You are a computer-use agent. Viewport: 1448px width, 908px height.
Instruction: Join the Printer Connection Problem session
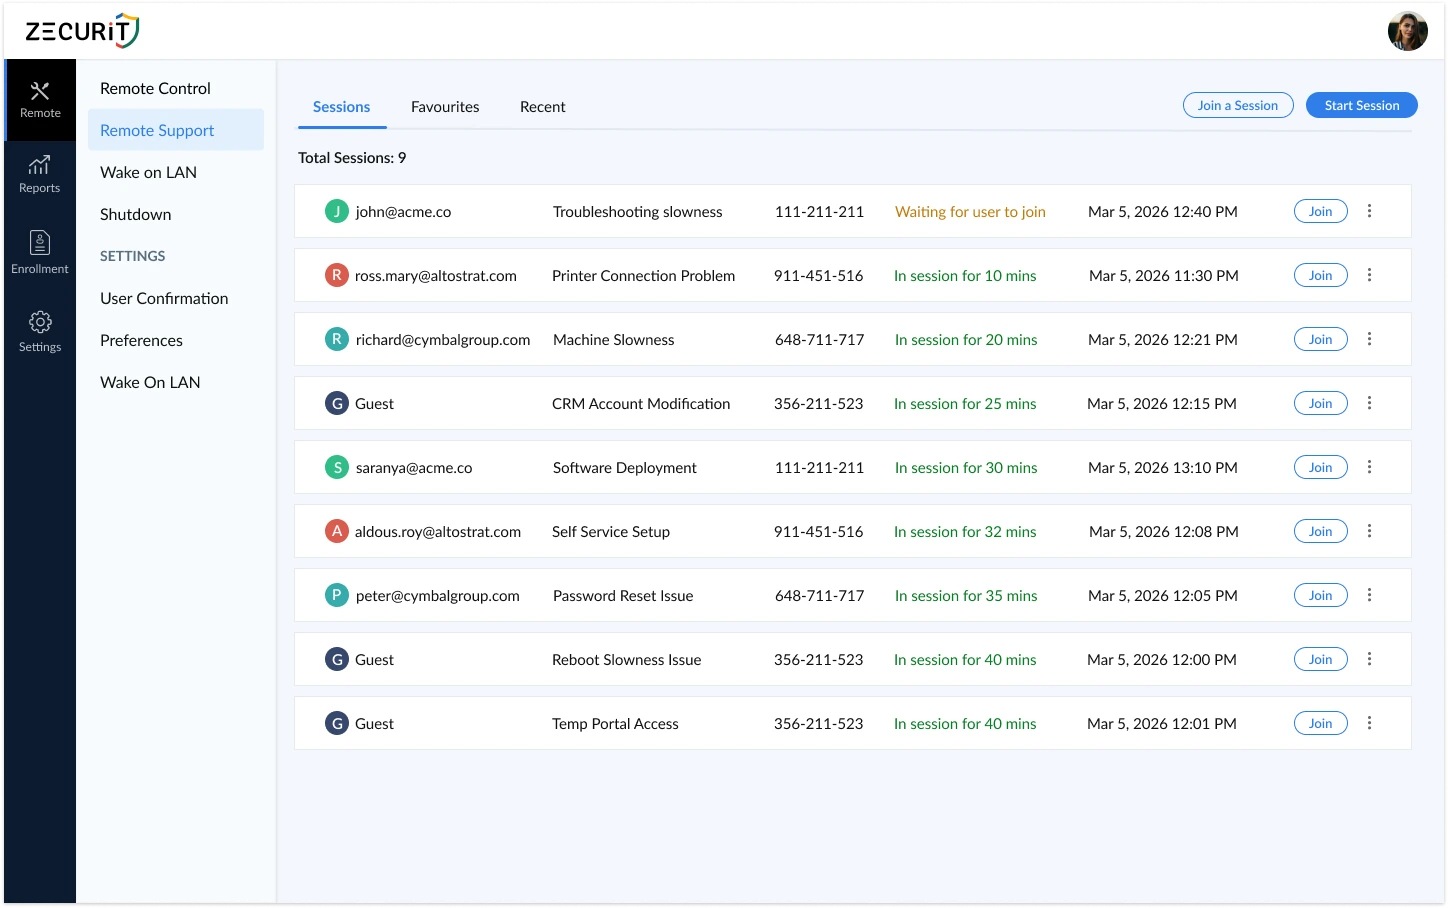click(1320, 275)
